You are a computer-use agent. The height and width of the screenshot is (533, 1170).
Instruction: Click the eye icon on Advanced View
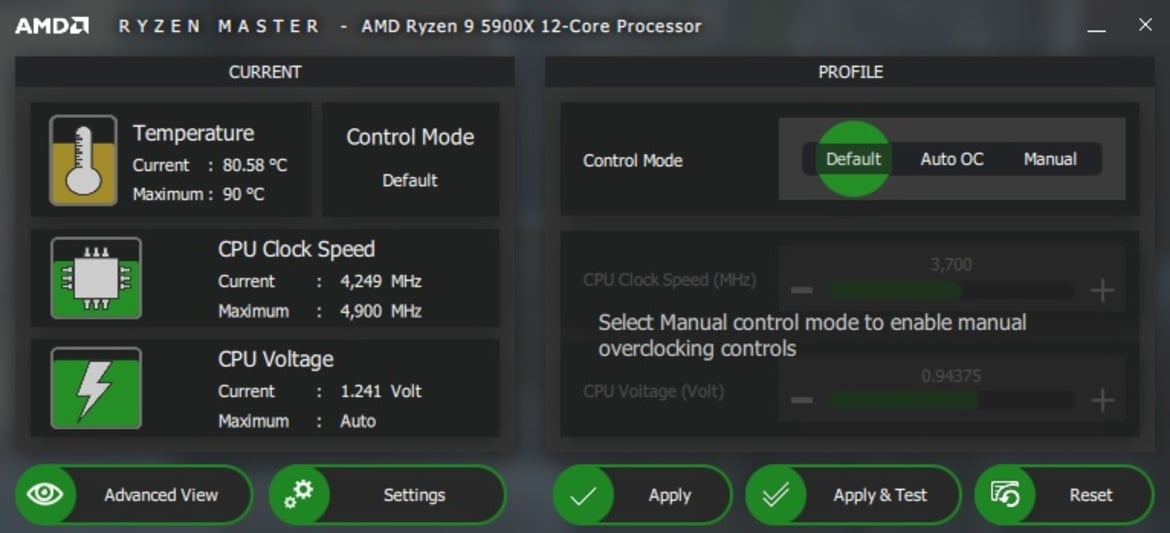(45, 494)
